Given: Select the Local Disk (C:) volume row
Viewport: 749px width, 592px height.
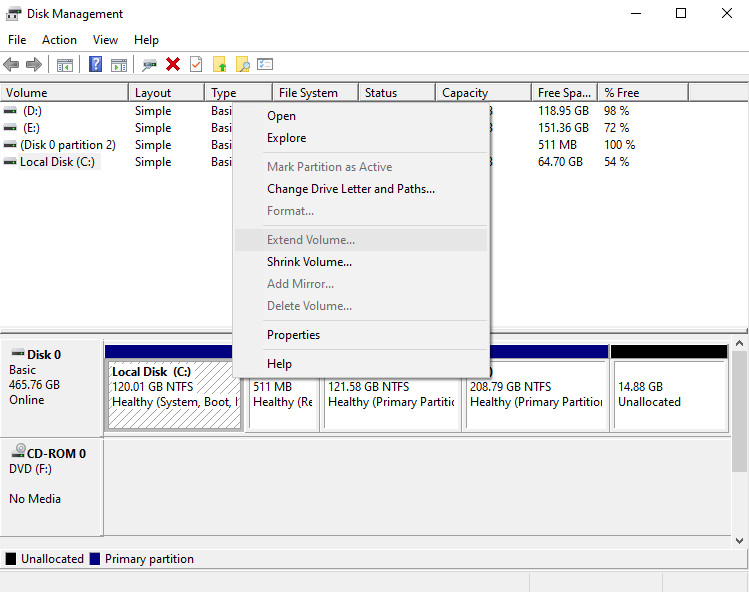Looking at the screenshot, I should [57, 162].
